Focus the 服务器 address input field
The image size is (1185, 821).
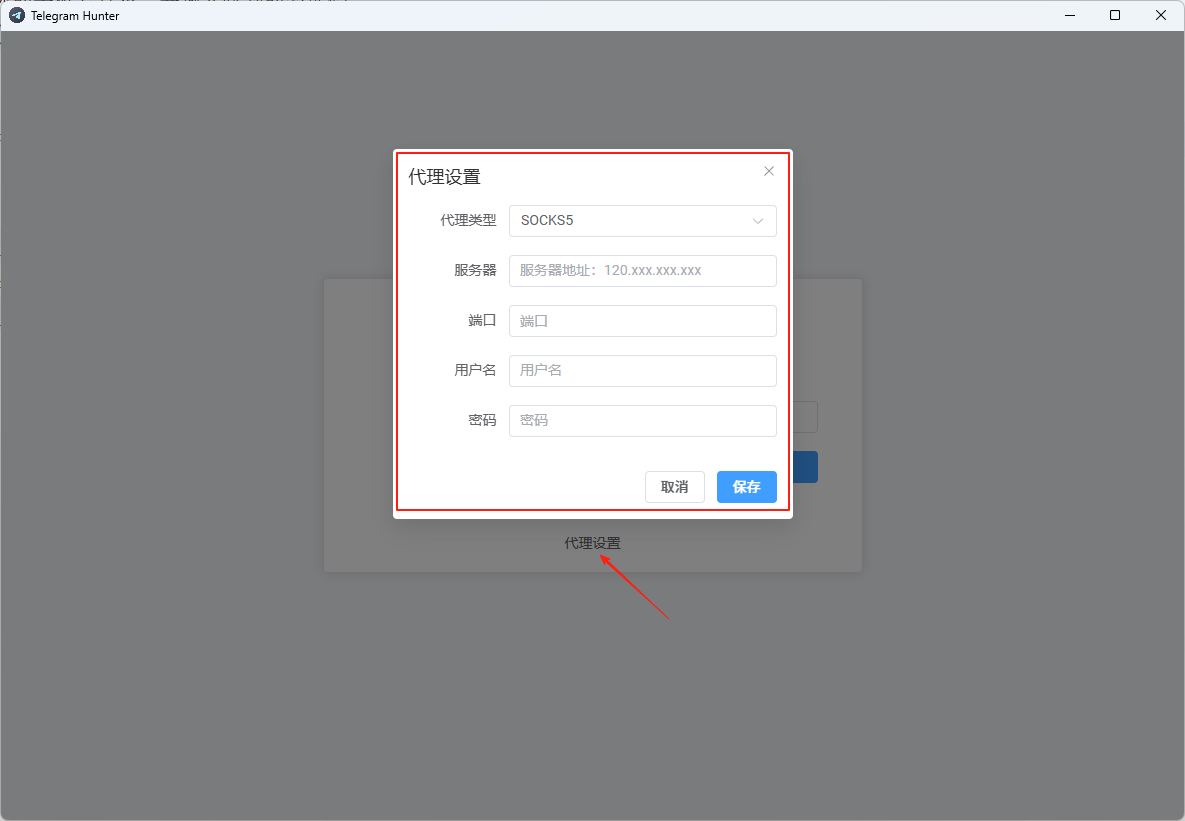click(x=642, y=271)
